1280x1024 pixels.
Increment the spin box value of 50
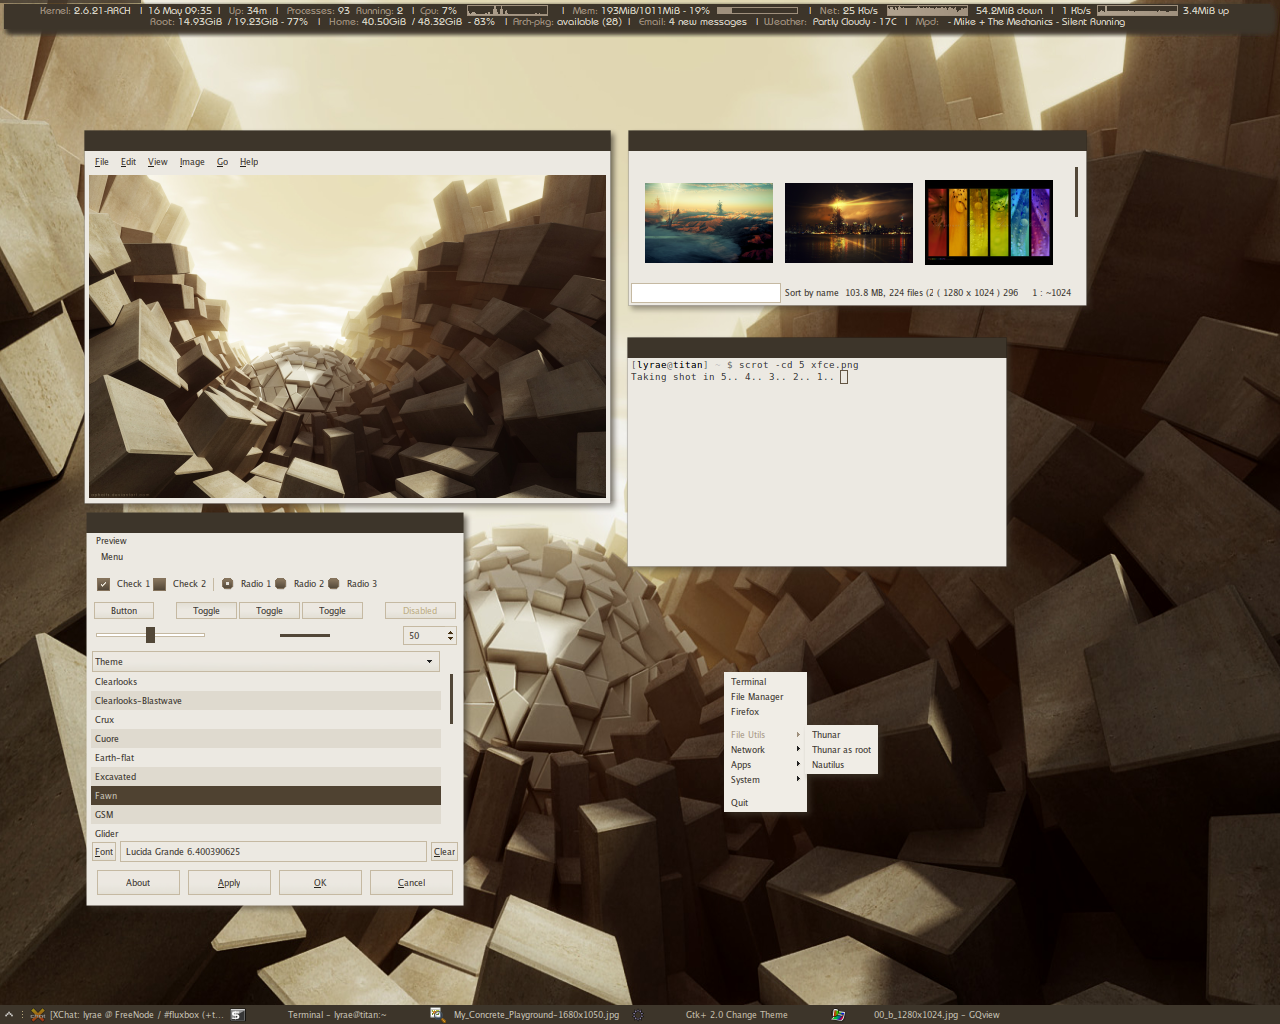click(x=451, y=632)
